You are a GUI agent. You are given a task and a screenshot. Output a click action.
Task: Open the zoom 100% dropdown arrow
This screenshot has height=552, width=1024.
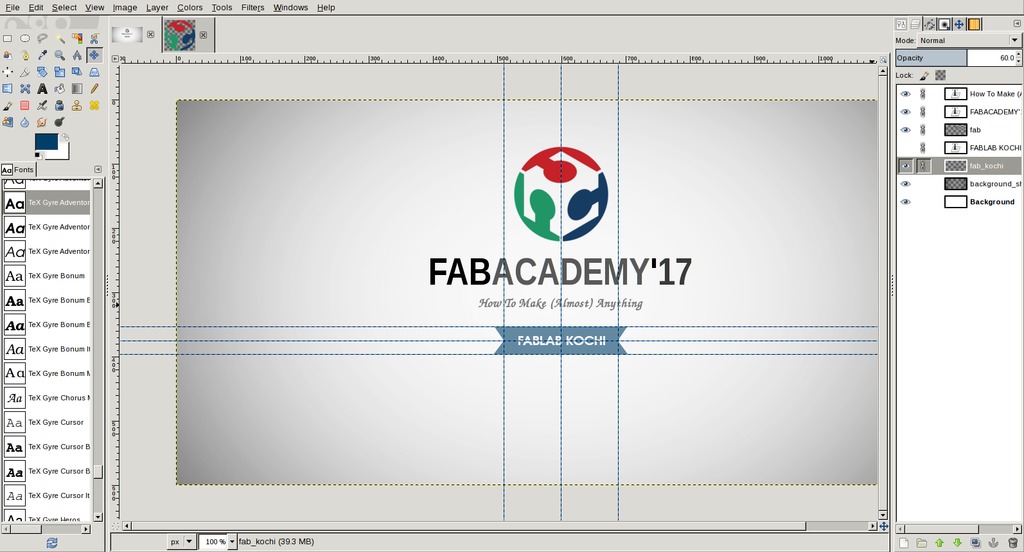point(232,542)
